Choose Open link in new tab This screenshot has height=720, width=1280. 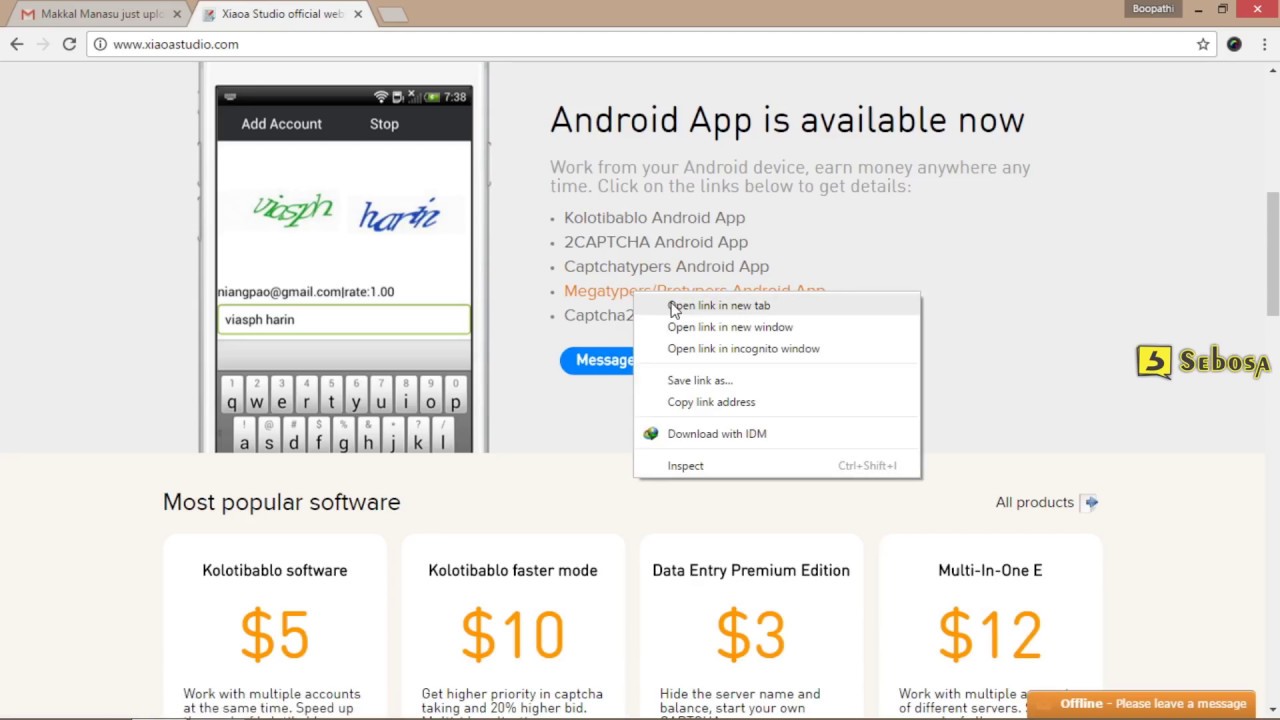[x=777, y=305]
